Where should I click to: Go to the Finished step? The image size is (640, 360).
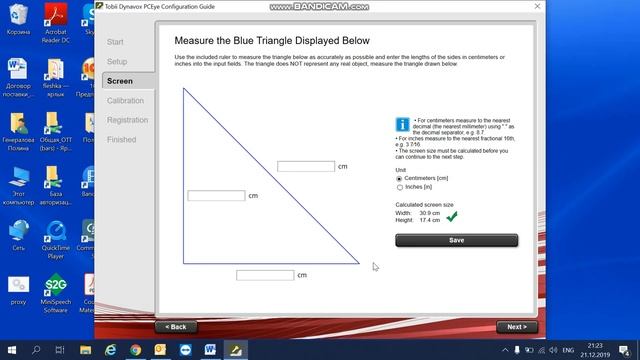122,140
